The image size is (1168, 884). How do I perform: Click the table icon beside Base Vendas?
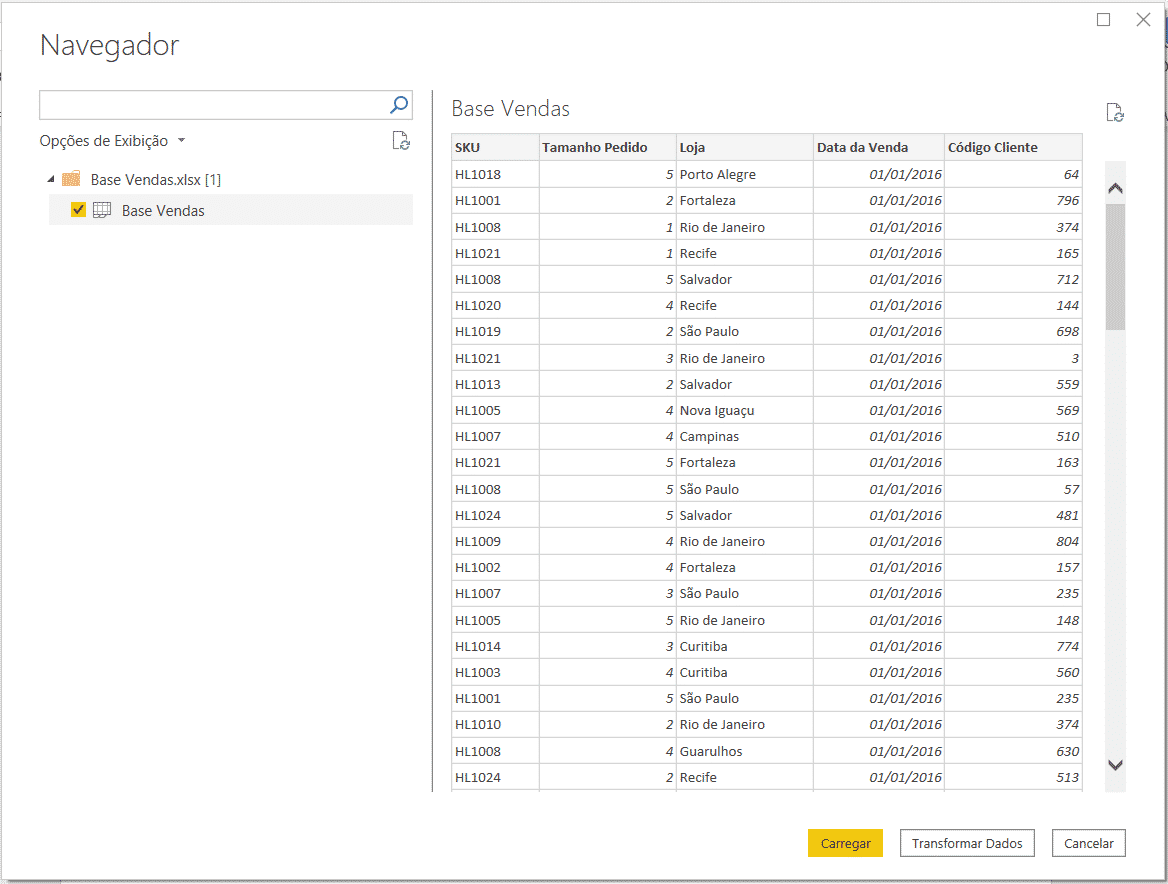pyautogui.click(x=102, y=210)
